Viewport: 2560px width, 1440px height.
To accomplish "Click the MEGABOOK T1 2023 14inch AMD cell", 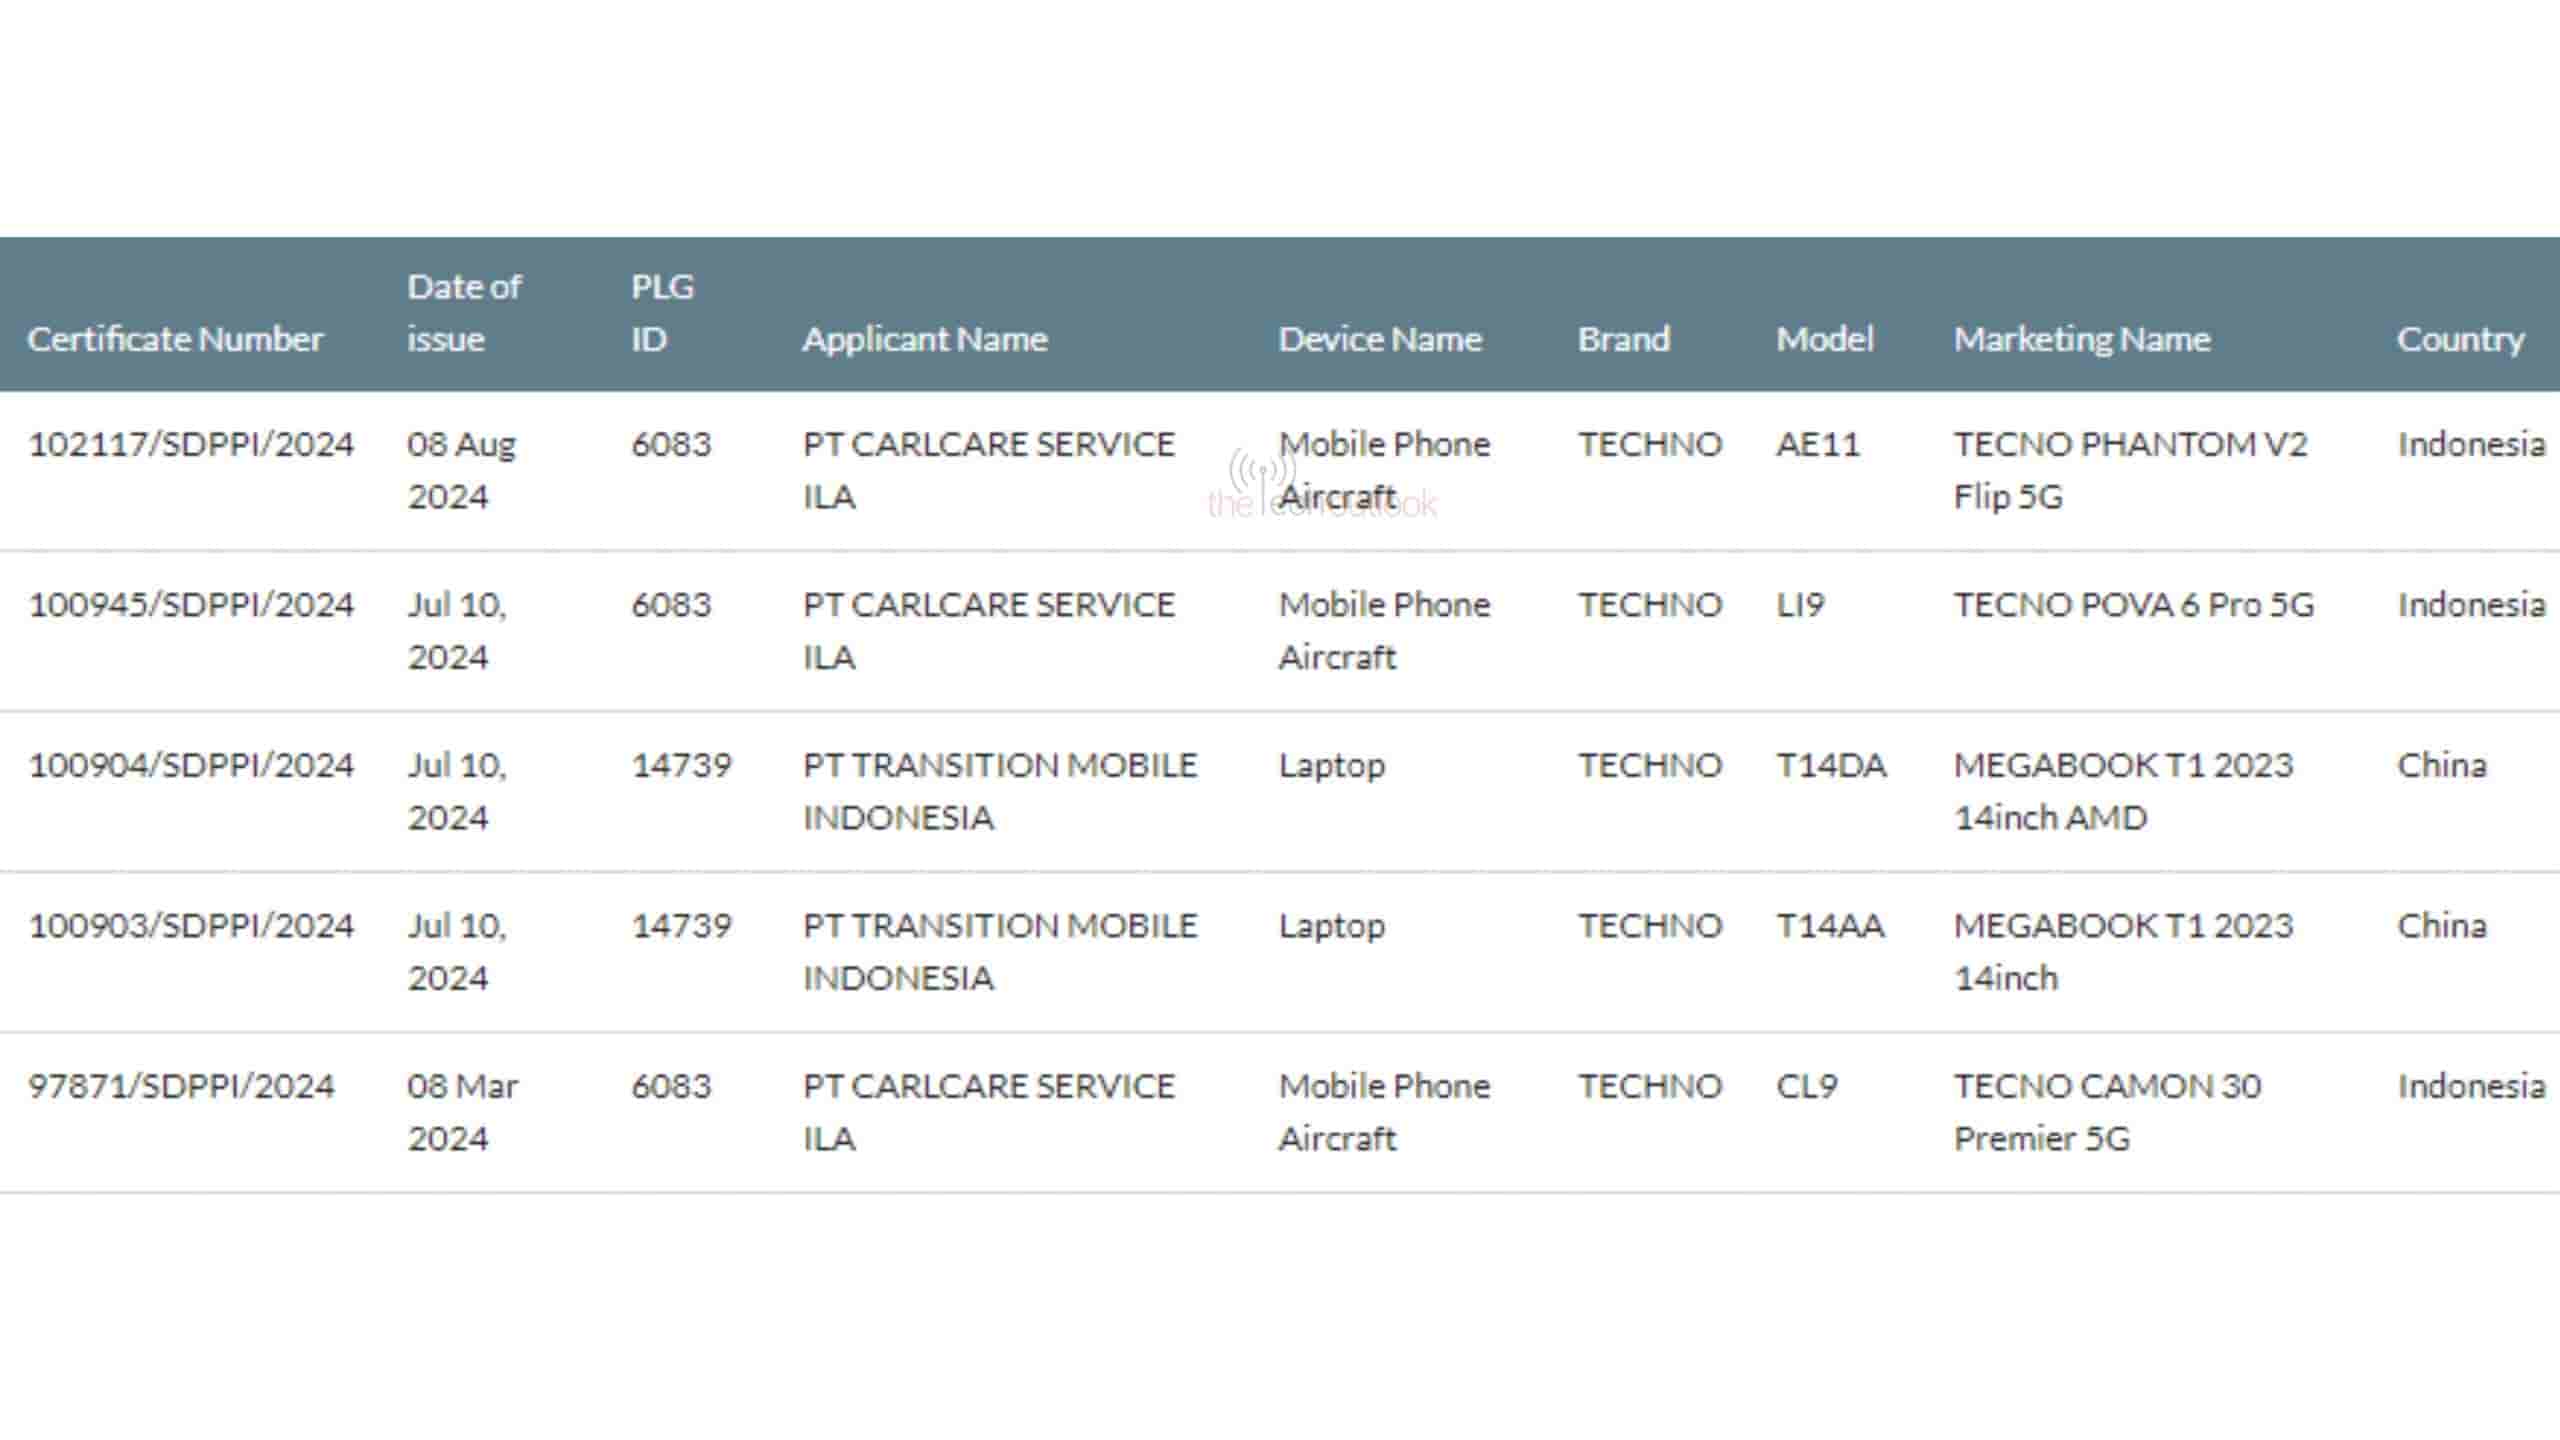I will (2123, 791).
